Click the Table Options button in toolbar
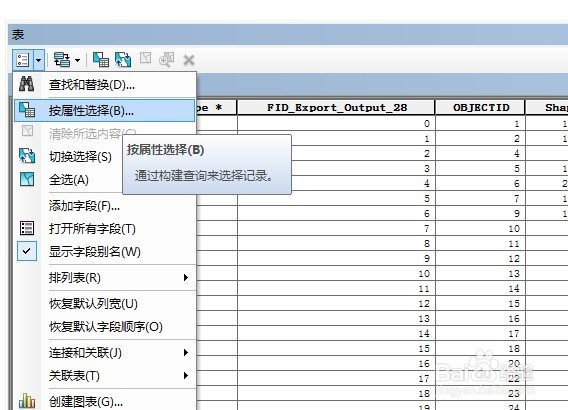Image resolution: width=568 pixels, height=410 pixels. (x=23, y=60)
